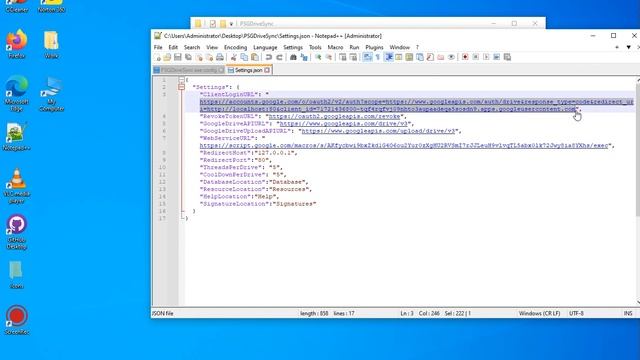Open the Edit menu
This screenshot has height=360, width=640.
(173, 47)
